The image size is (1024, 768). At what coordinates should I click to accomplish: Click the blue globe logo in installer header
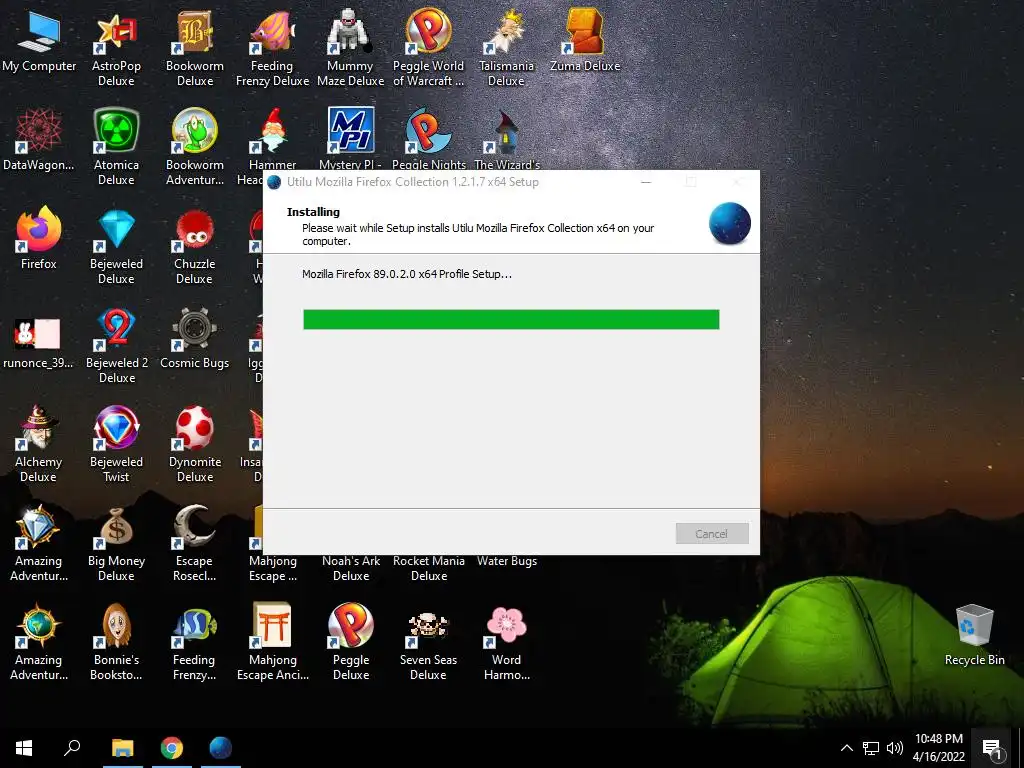729,223
